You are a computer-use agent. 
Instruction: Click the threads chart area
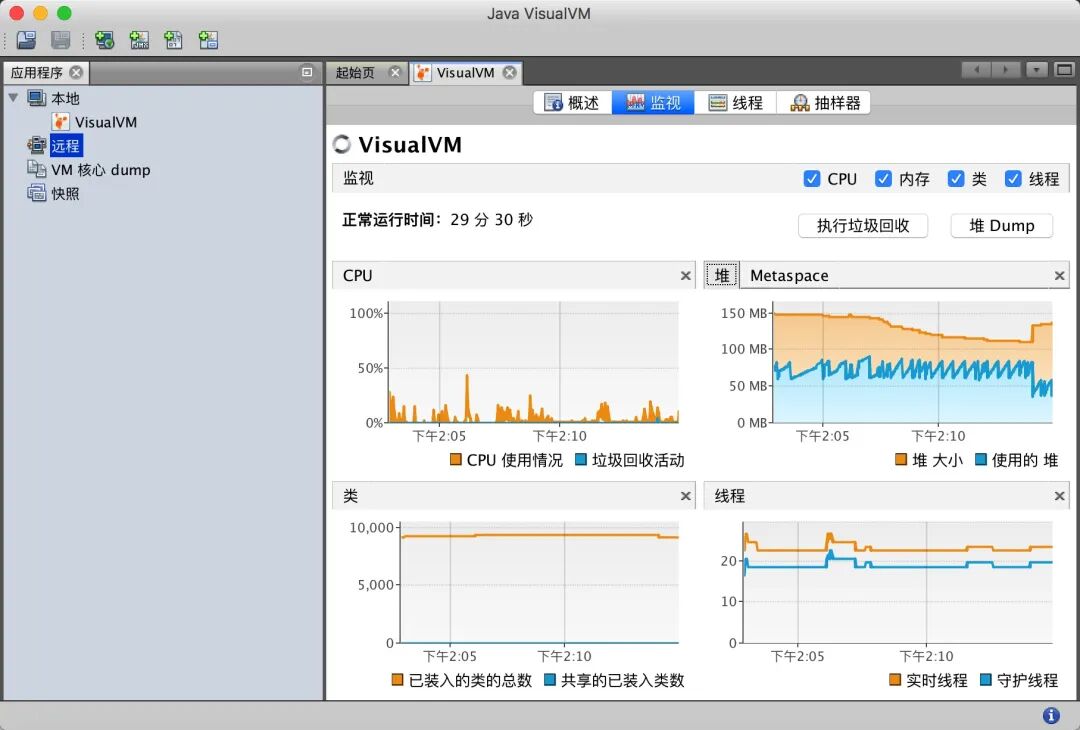coord(897,582)
